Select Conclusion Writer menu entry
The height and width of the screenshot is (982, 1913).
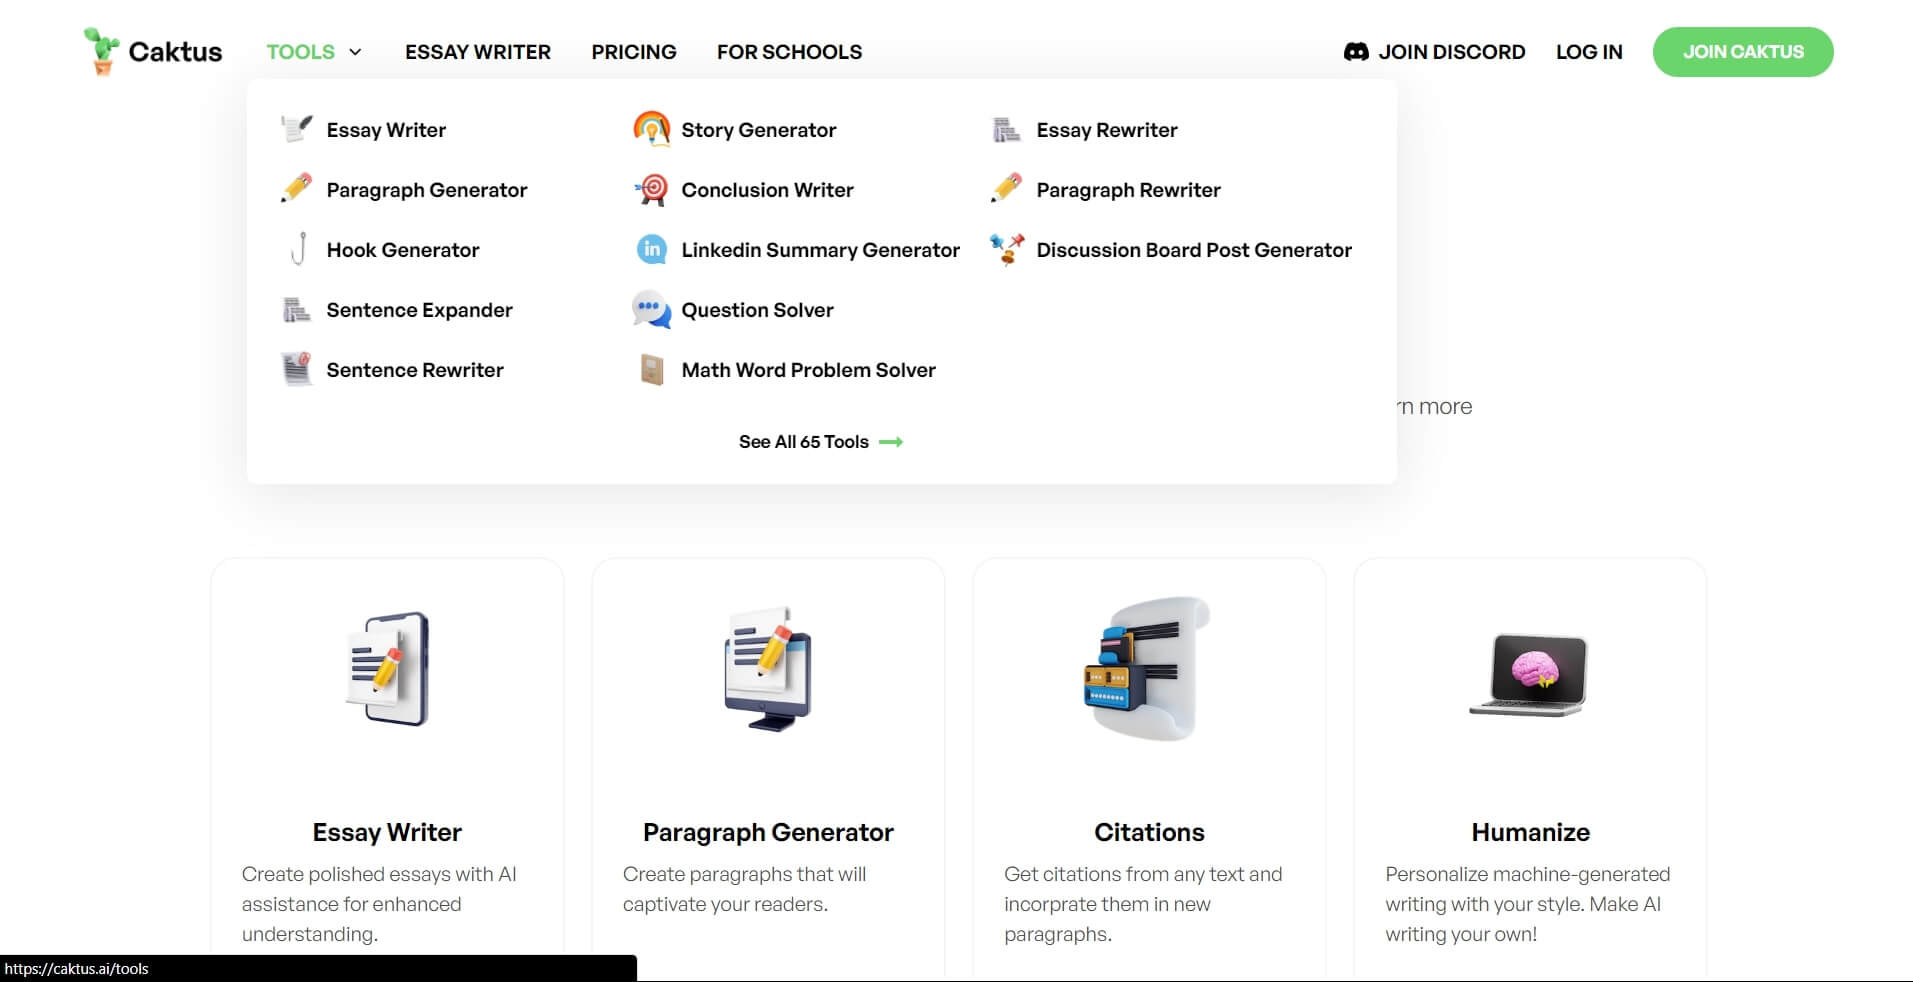tap(768, 190)
